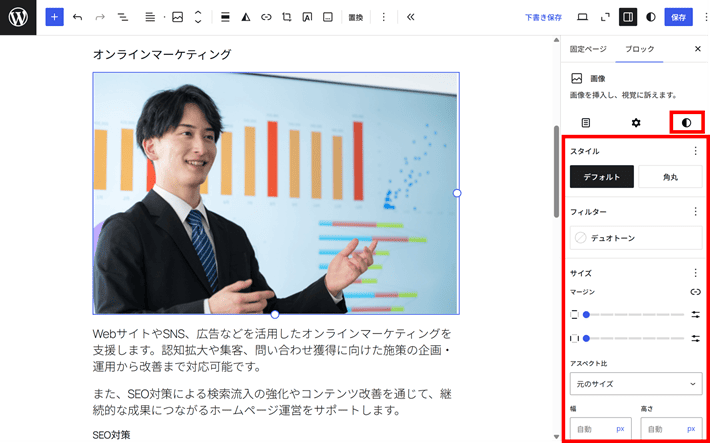Open the page preview with arrows icon

605,17
